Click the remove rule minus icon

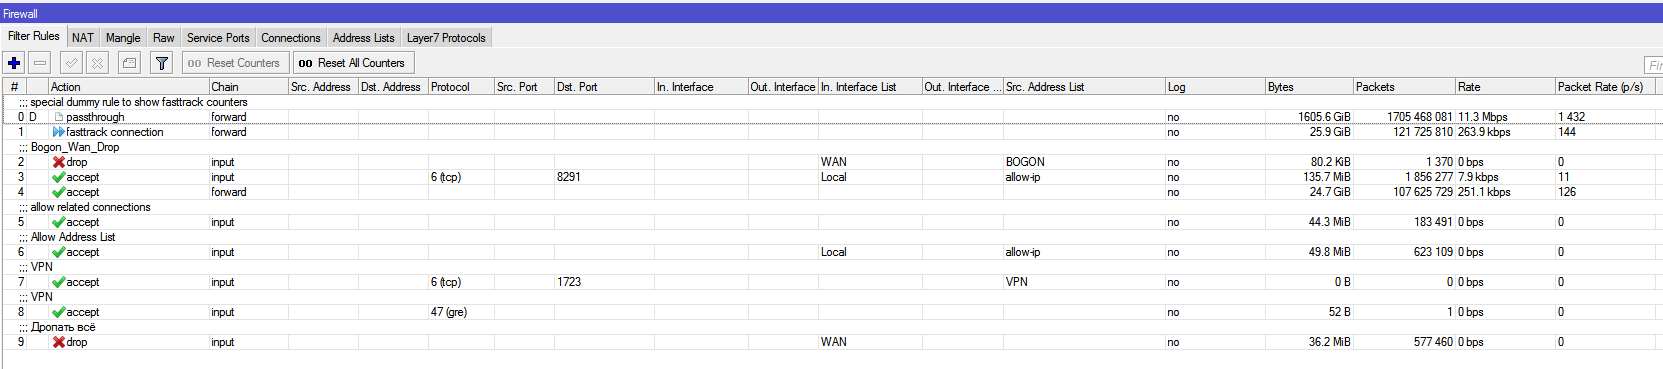click(x=40, y=63)
